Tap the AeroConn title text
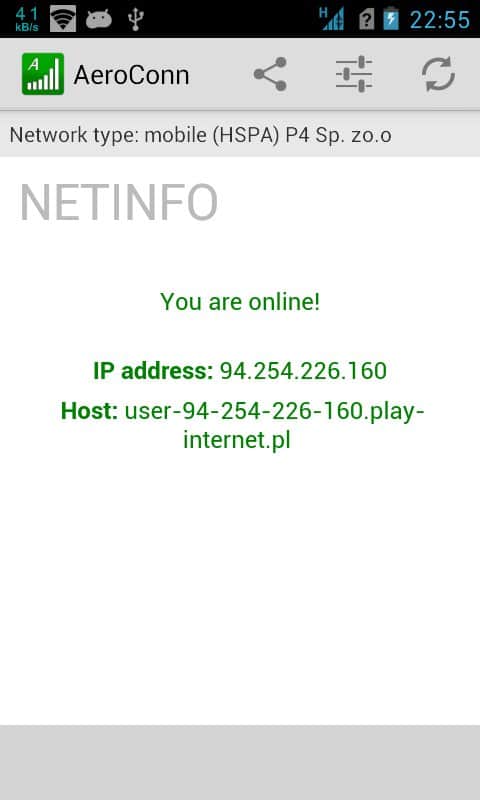The width and height of the screenshot is (480, 800). [x=131, y=76]
